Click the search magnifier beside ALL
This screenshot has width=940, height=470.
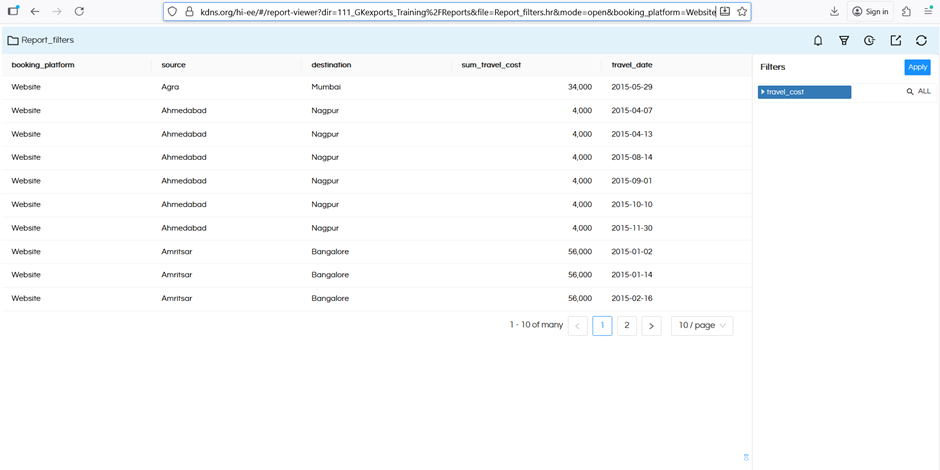pyautogui.click(x=910, y=92)
